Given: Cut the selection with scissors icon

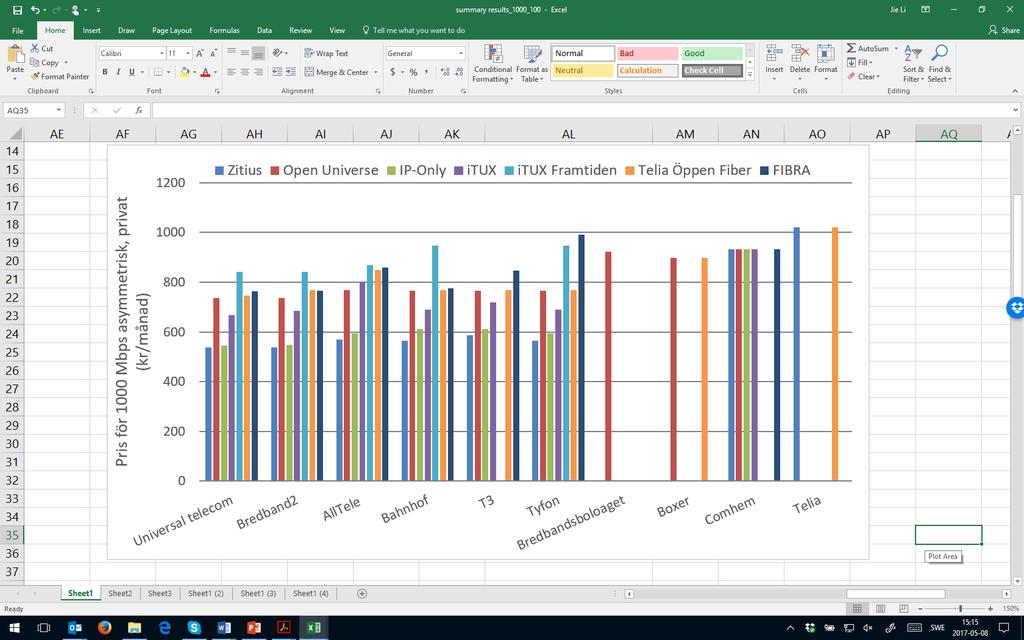Looking at the screenshot, I should pyautogui.click(x=35, y=48).
